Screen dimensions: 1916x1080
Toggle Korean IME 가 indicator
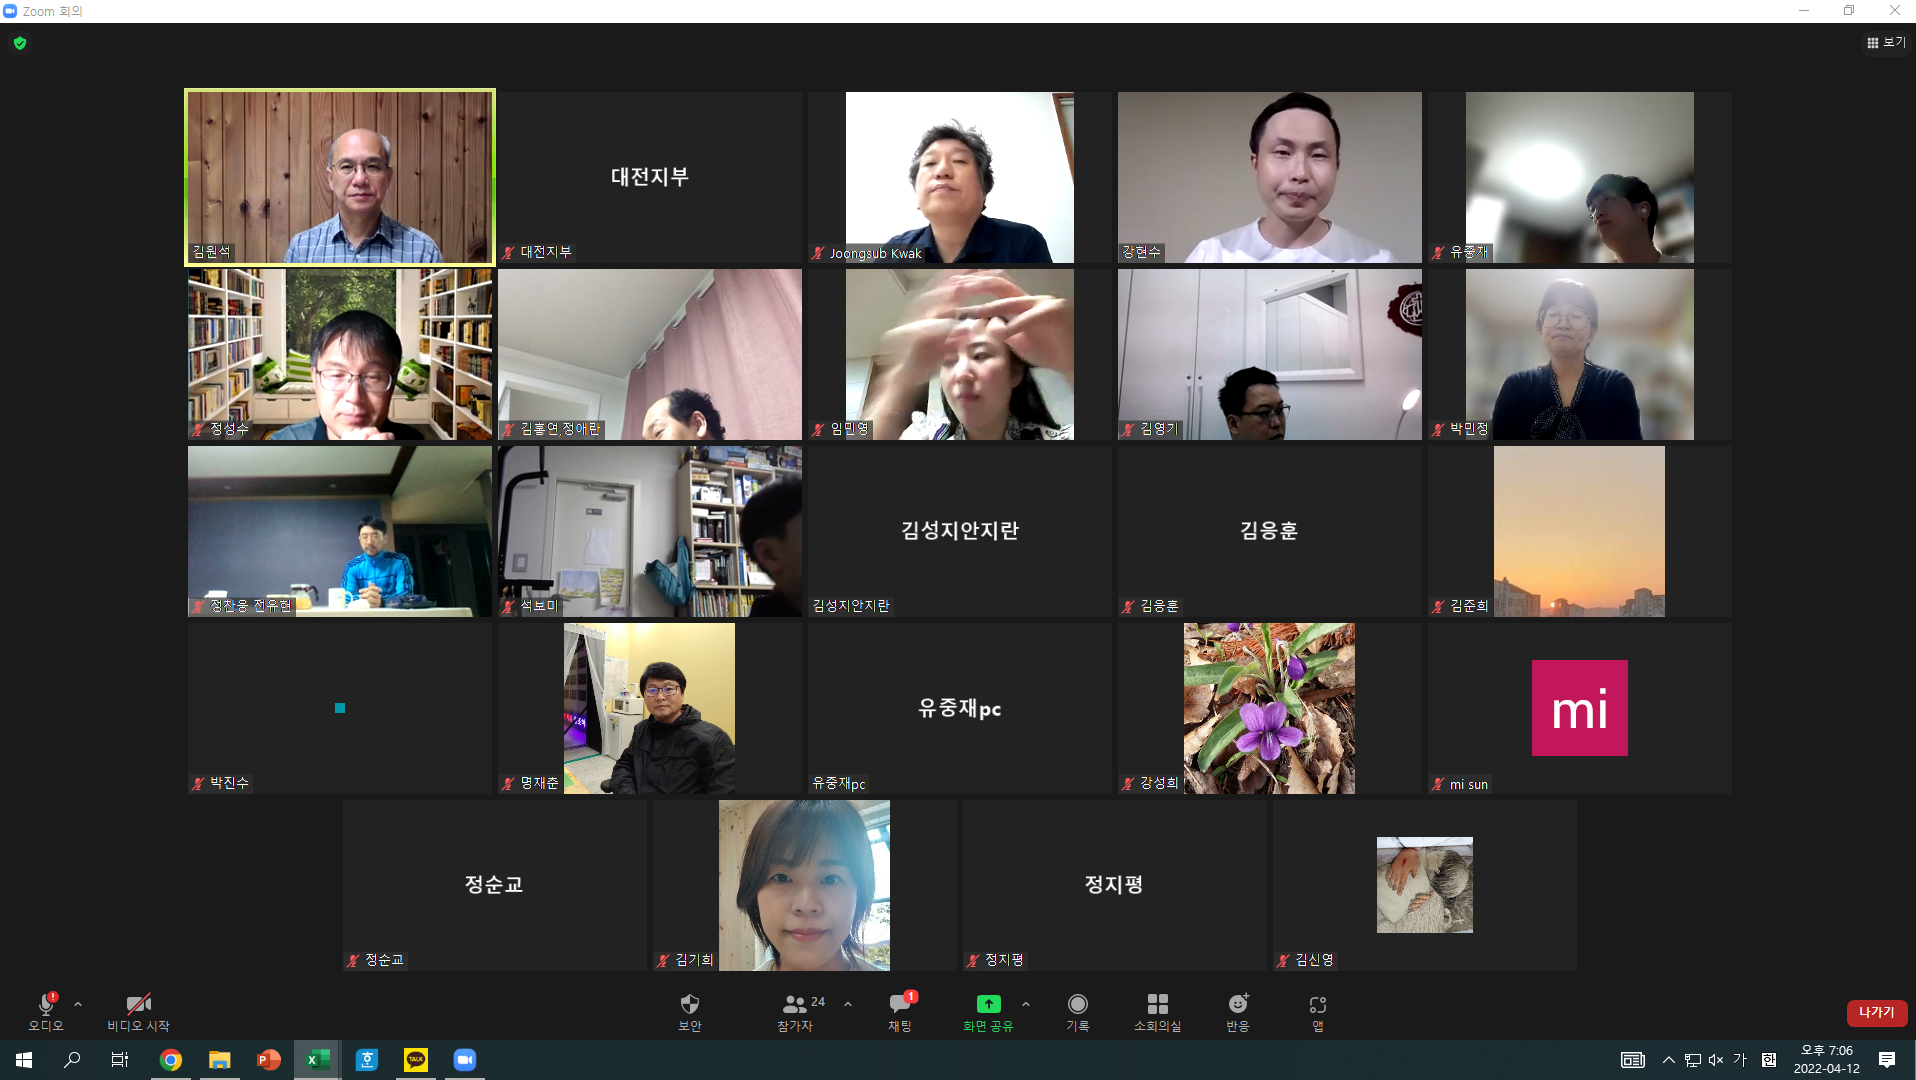pyautogui.click(x=1740, y=1060)
